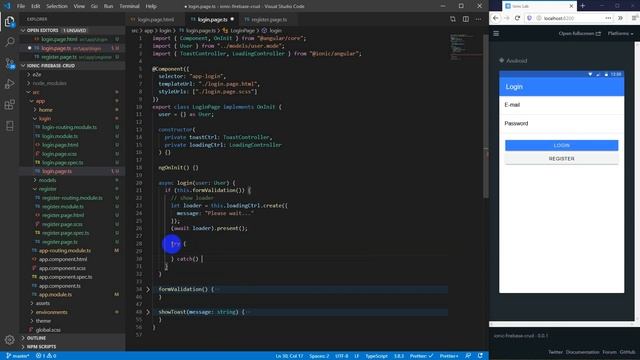Expand the folded formValidation method
The image size is (640, 360).
(x=148, y=289)
